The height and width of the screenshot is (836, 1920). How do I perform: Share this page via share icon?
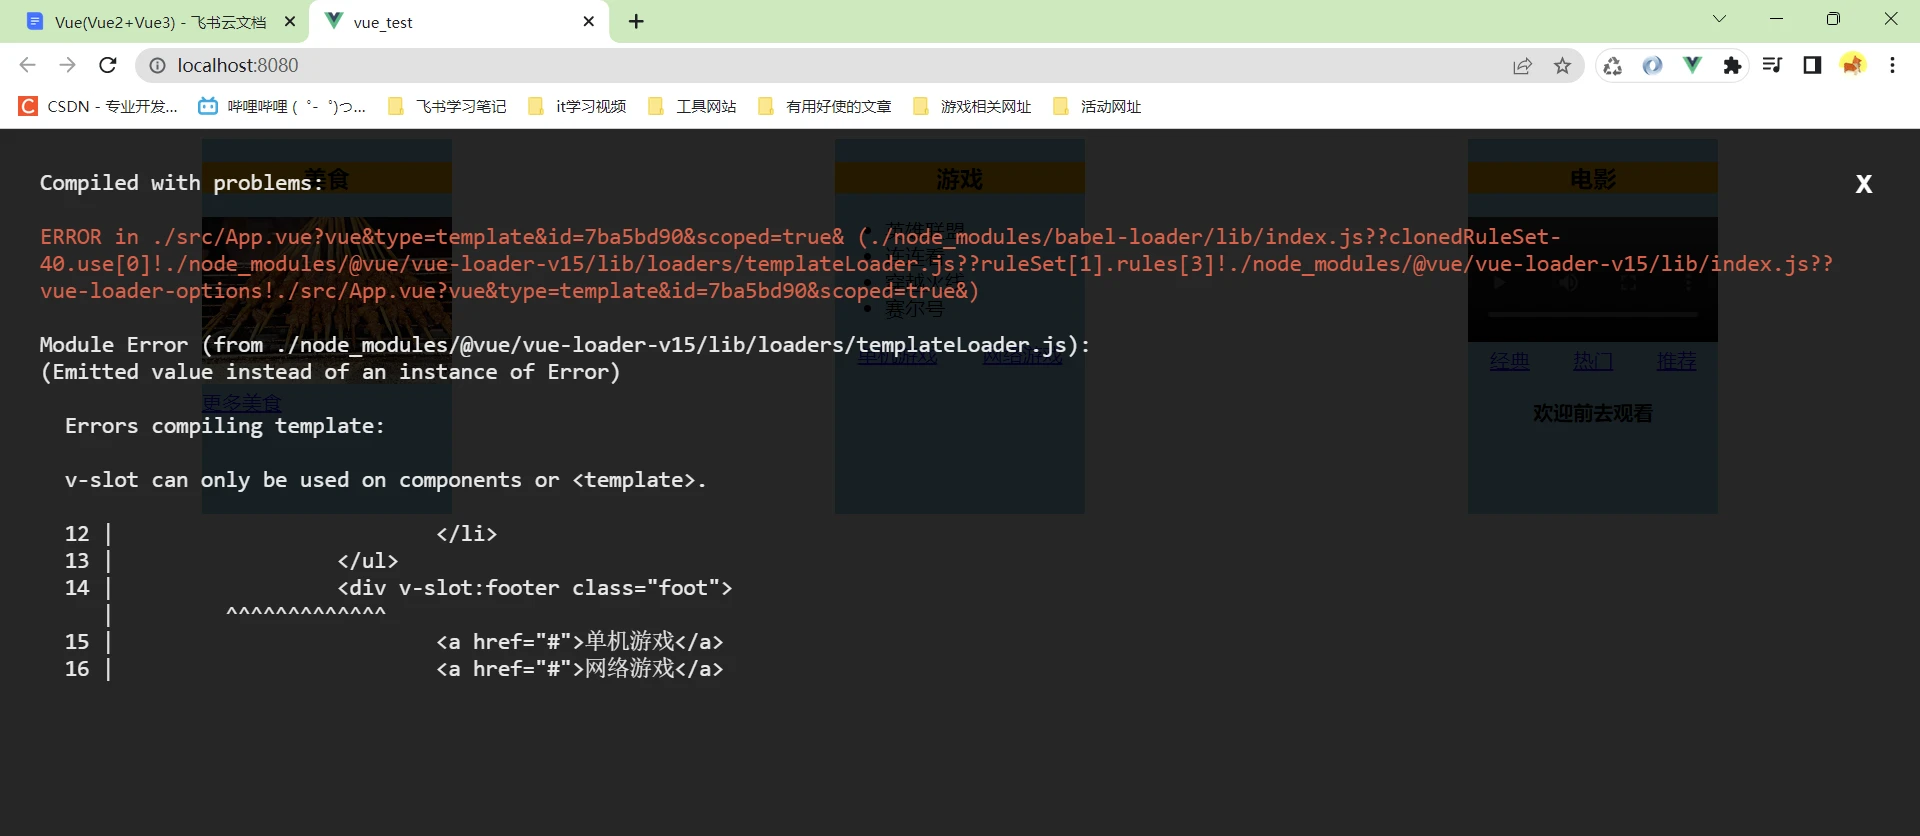click(x=1522, y=66)
